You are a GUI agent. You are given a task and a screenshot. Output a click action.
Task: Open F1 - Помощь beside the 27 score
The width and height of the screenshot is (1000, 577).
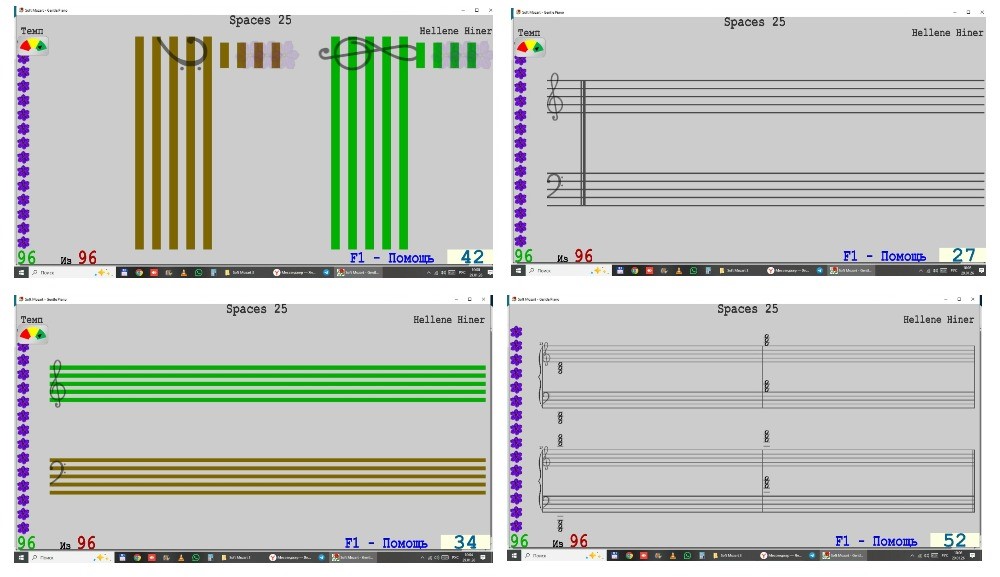pyautogui.click(x=884, y=257)
